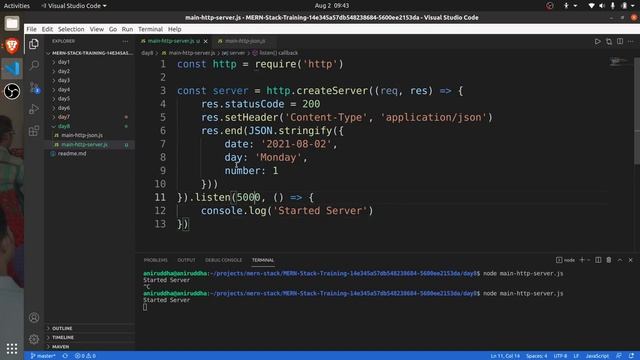The width and height of the screenshot is (640, 360).
Task: Open the View menu
Action: tap(97, 29)
